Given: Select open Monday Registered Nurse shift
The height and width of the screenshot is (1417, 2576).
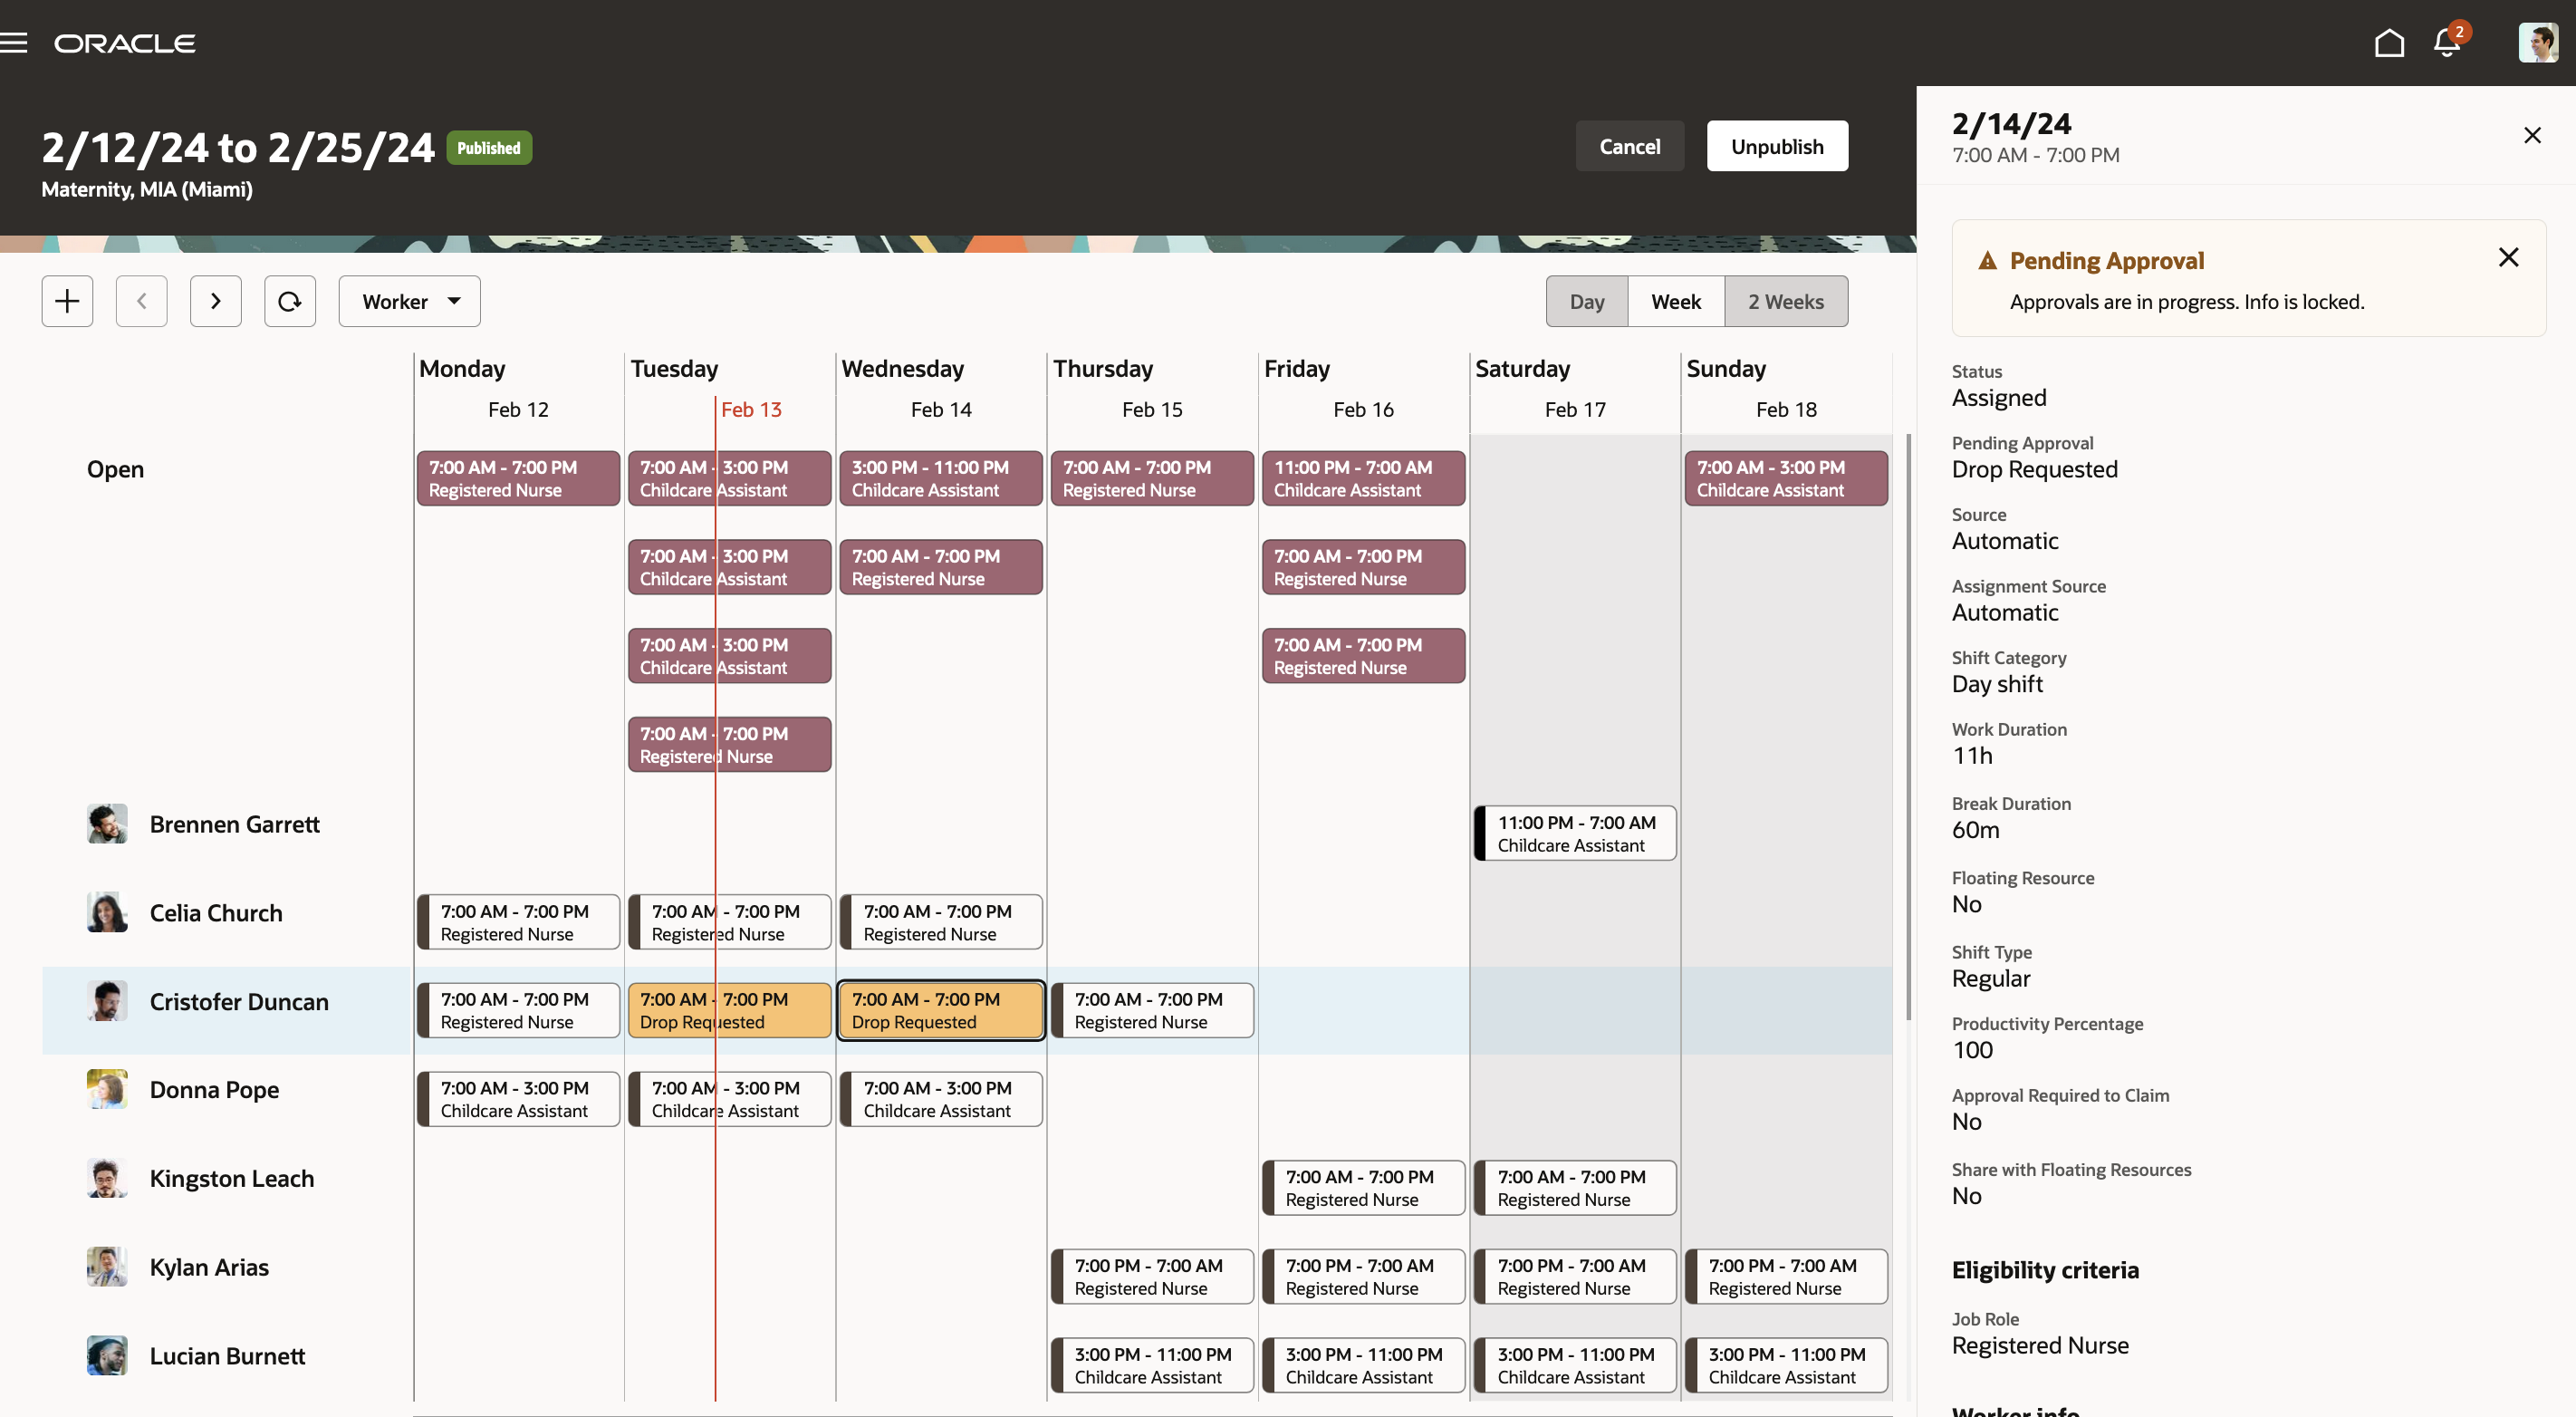Looking at the screenshot, I should (x=517, y=478).
